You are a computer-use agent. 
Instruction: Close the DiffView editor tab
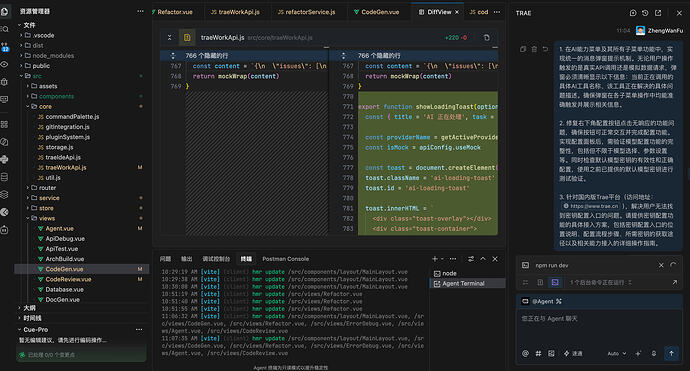click(457, 12)
